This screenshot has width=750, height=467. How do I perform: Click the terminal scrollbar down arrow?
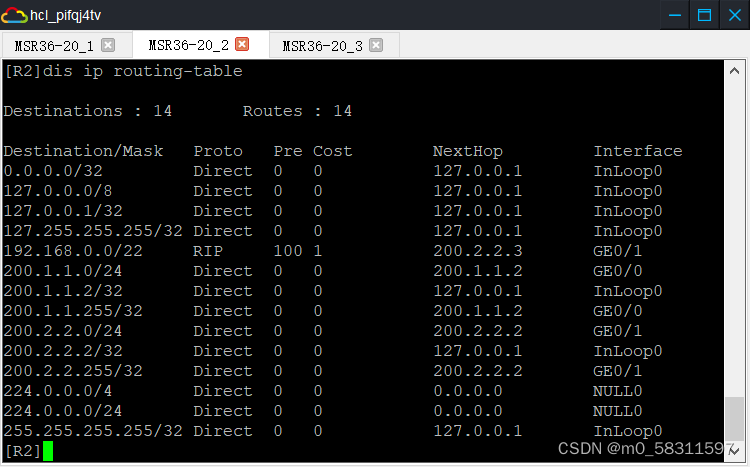[735, 451]
